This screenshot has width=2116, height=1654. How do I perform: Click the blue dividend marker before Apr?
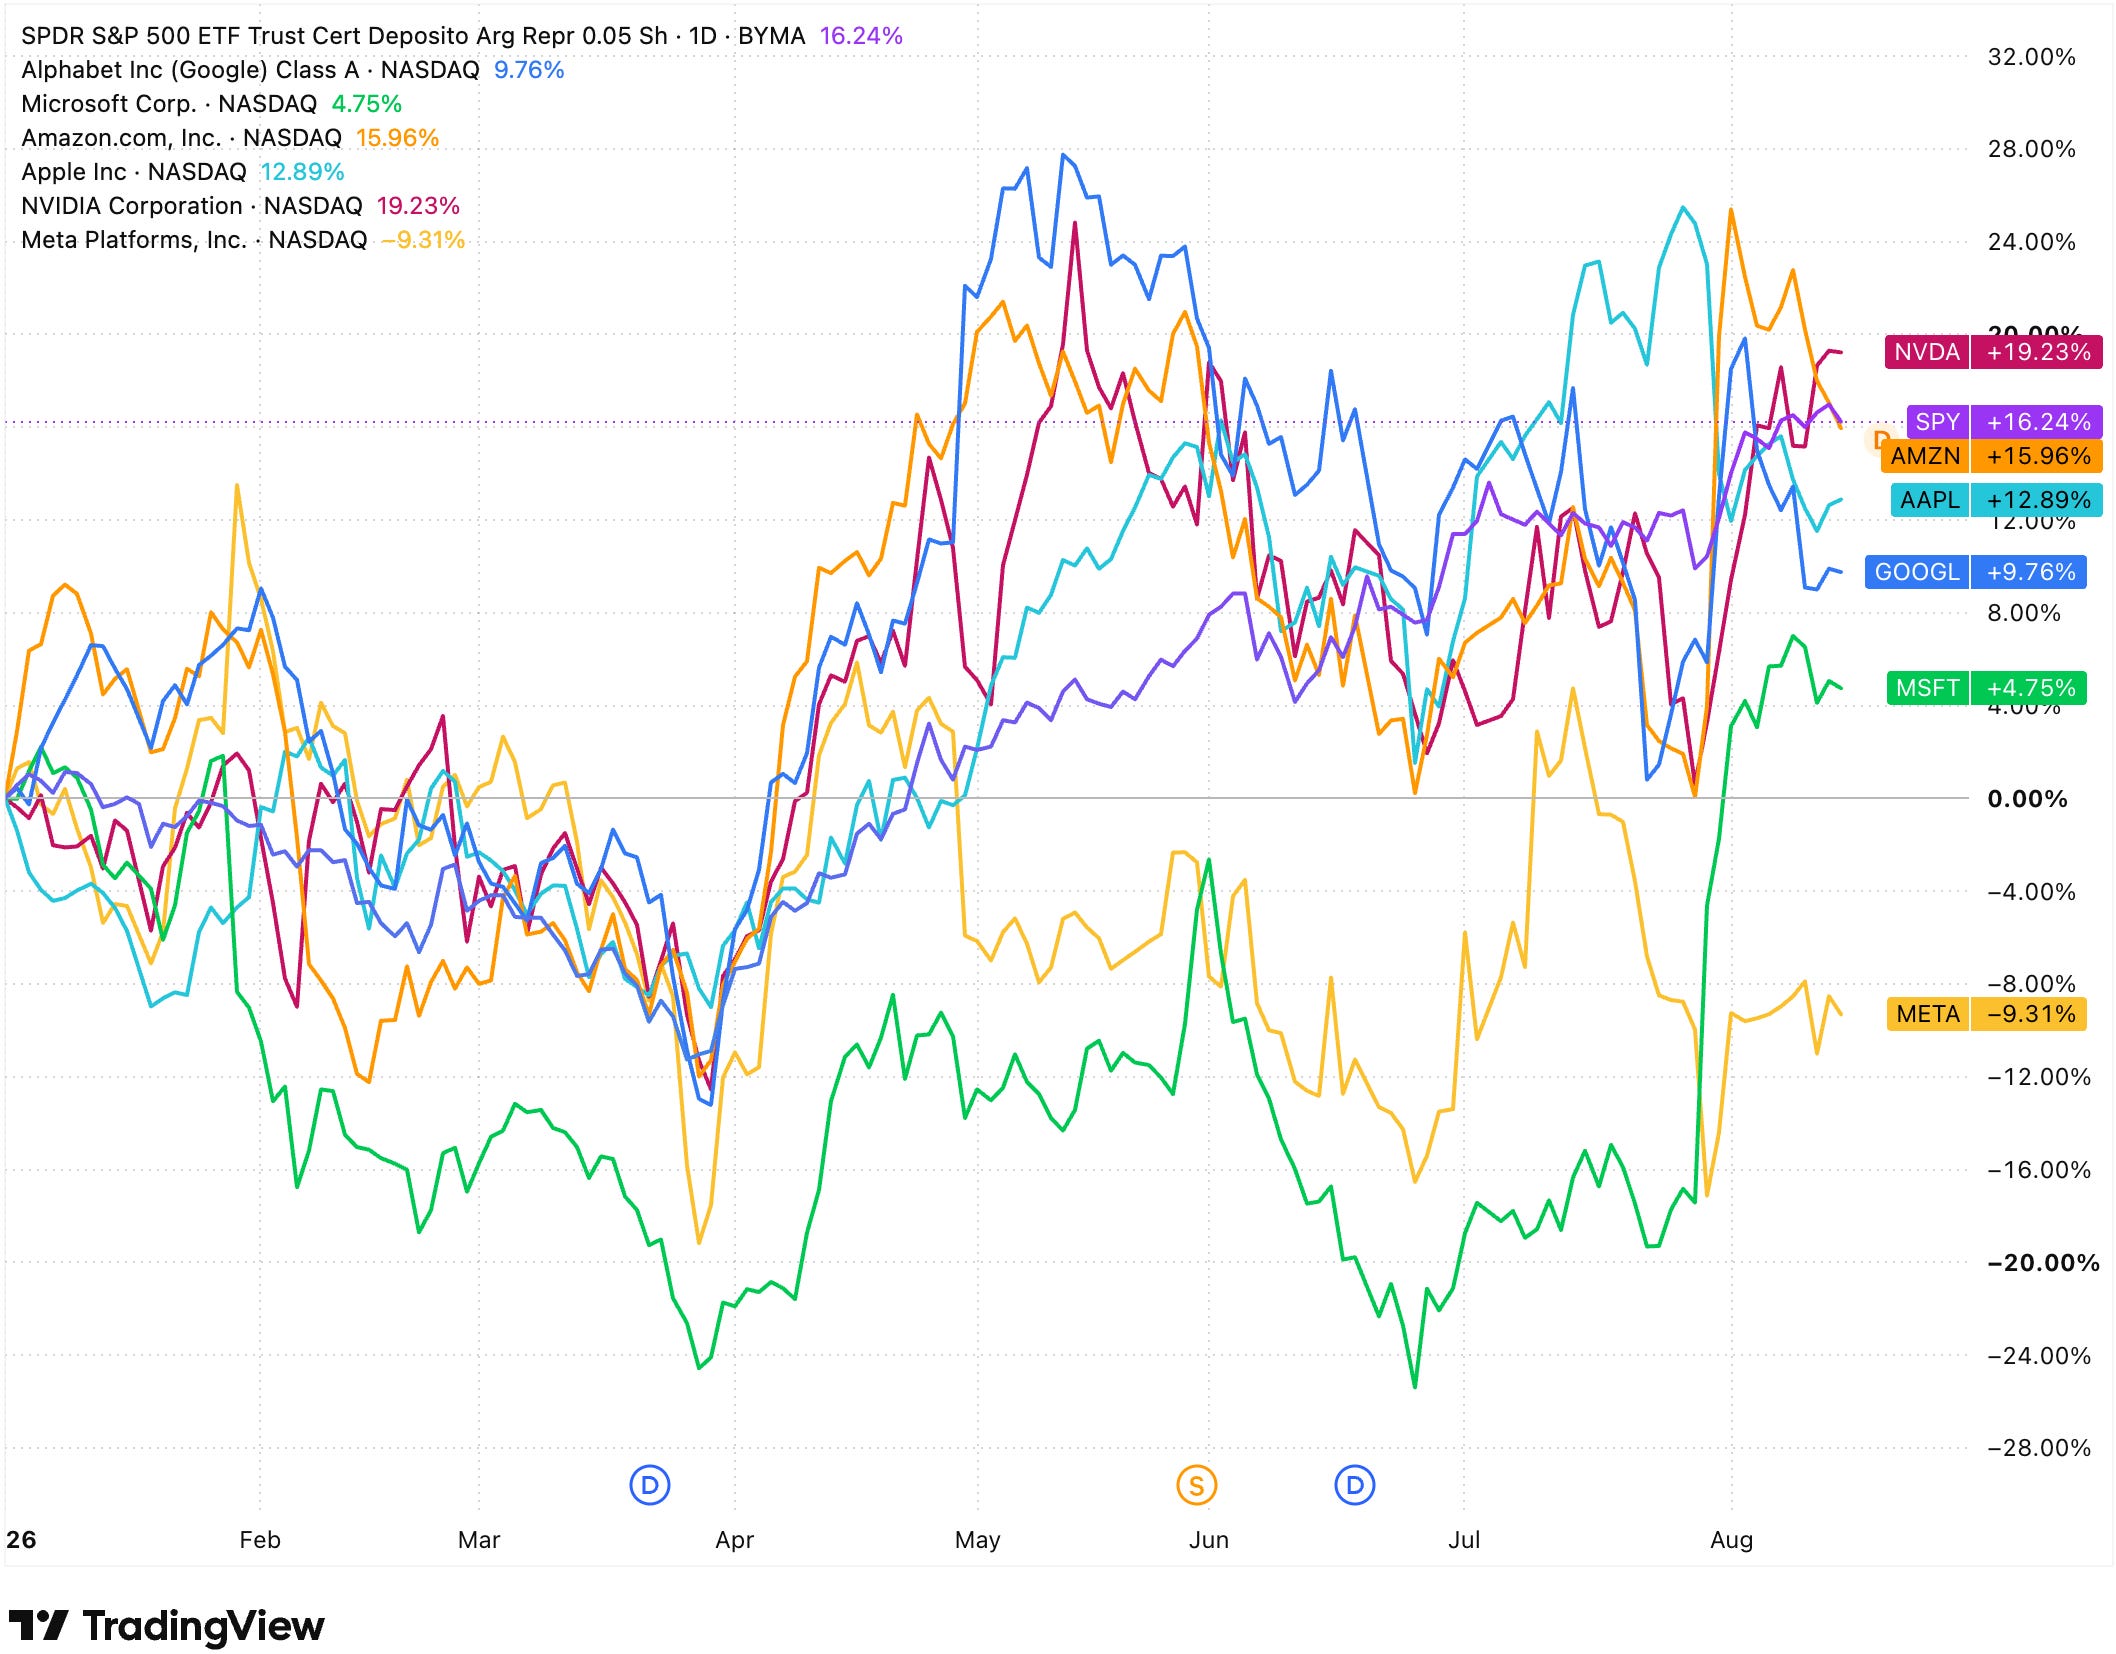[x=650, y=1485]
